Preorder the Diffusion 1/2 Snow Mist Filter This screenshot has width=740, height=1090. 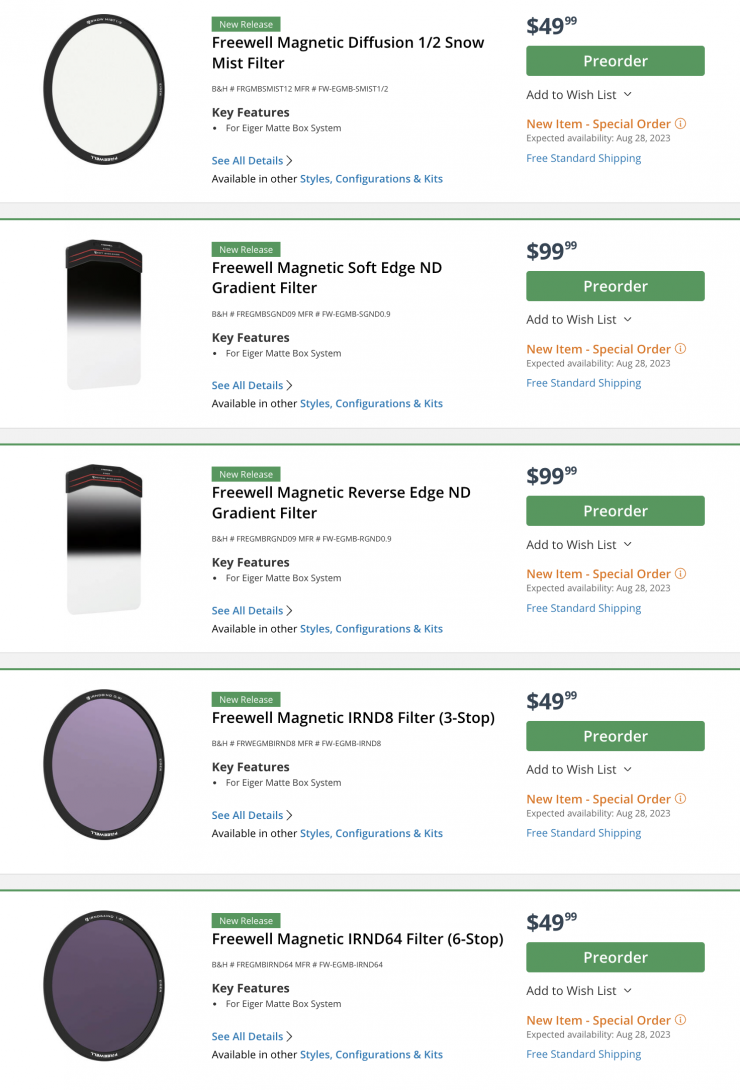click(x=615, y=61)
